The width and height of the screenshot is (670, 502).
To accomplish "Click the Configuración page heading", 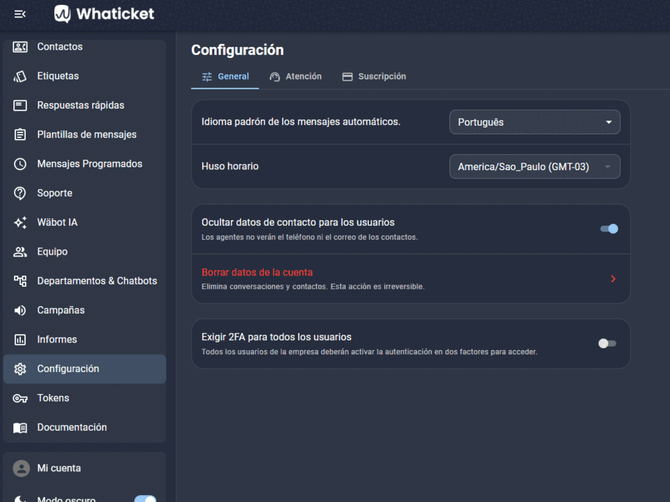I will [x=237, y=50].
